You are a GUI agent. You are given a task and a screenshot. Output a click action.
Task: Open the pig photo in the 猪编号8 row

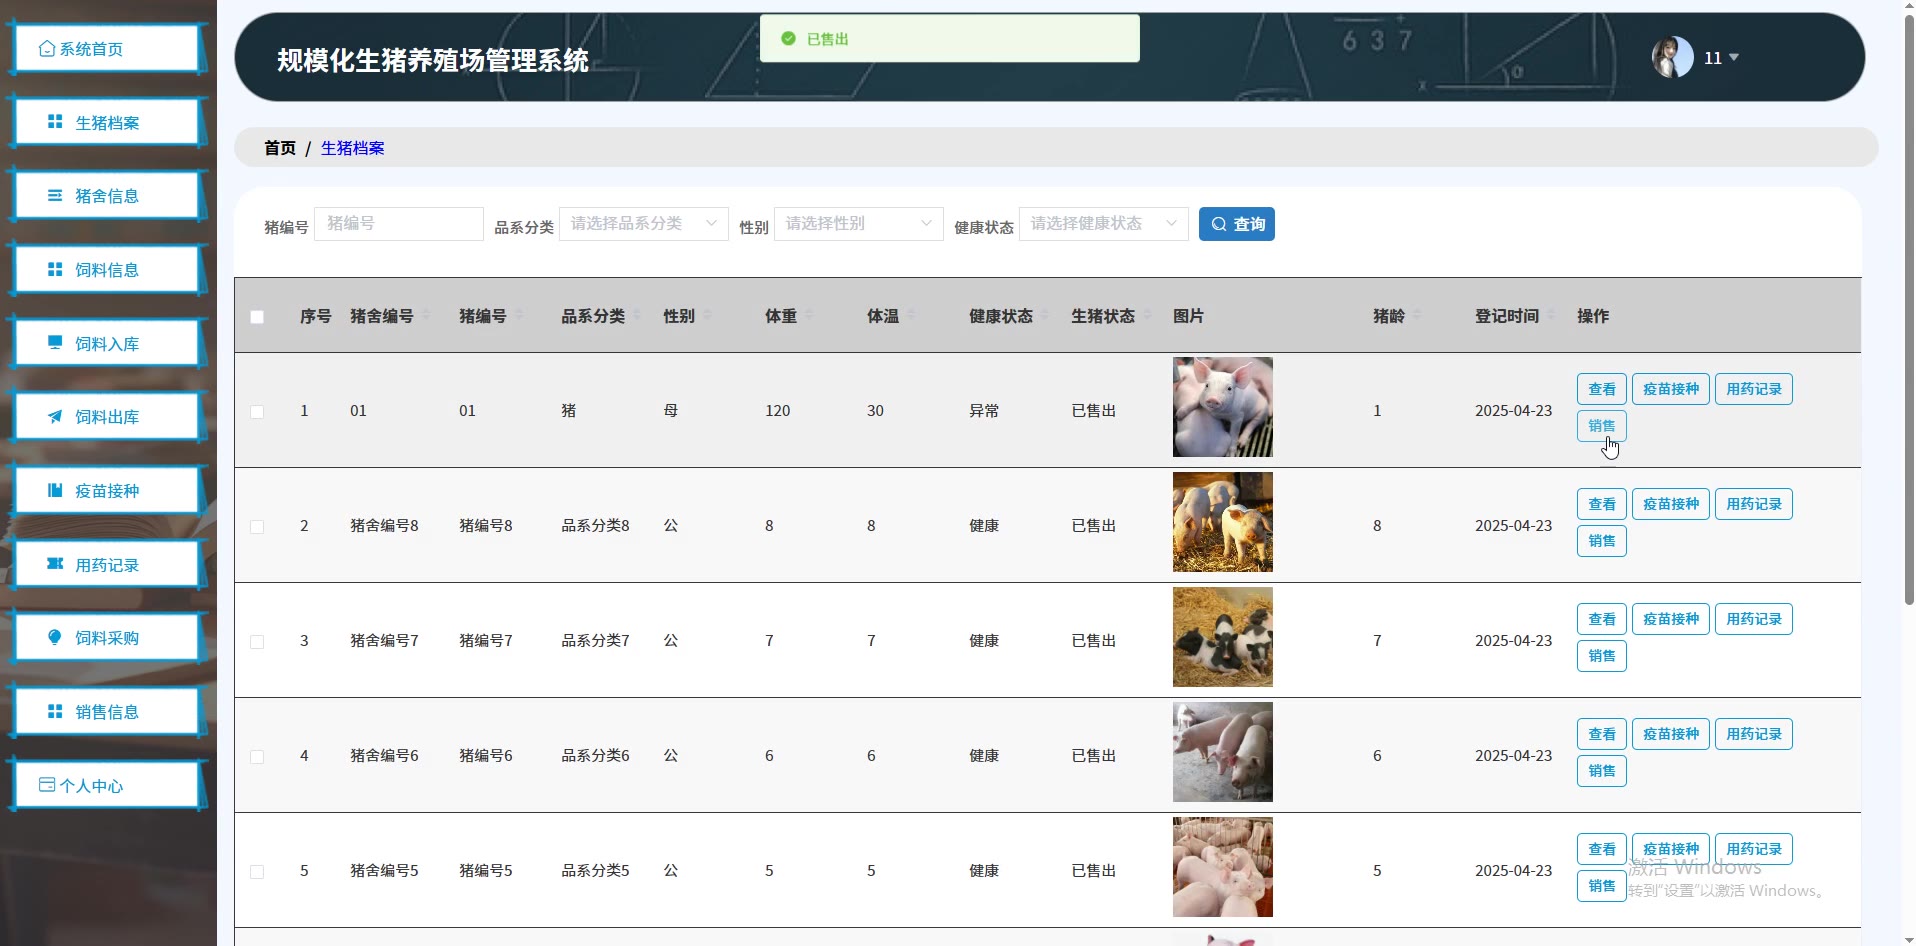point(1223,522)
